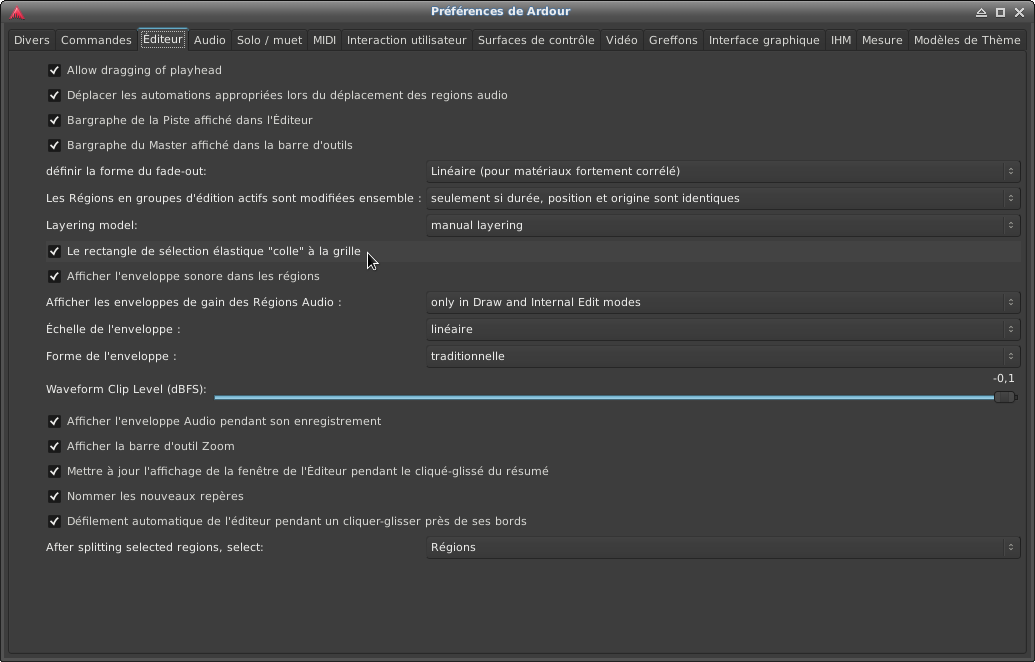Image resolution: width=1035 pixels, height=662 pixels.
Task: Open the Solo / muet tab
Action: coord(269,40)
